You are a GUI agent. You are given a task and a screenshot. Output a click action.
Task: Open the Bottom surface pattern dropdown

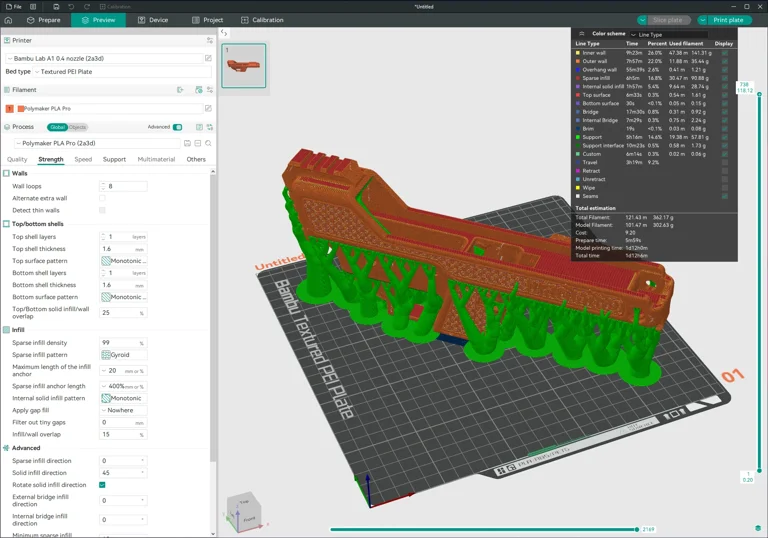click(x=123, y=297)
